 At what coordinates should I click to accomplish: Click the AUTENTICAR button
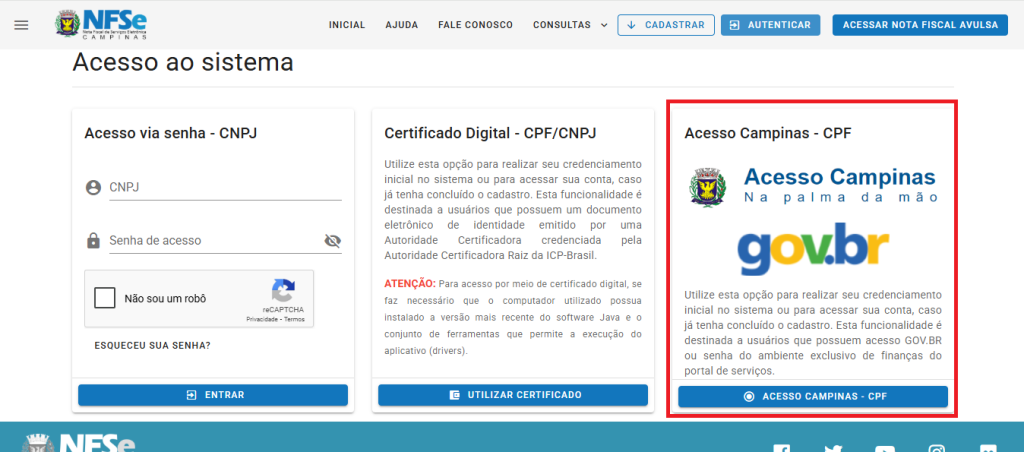pyautogui.click(x=771, y=25)
